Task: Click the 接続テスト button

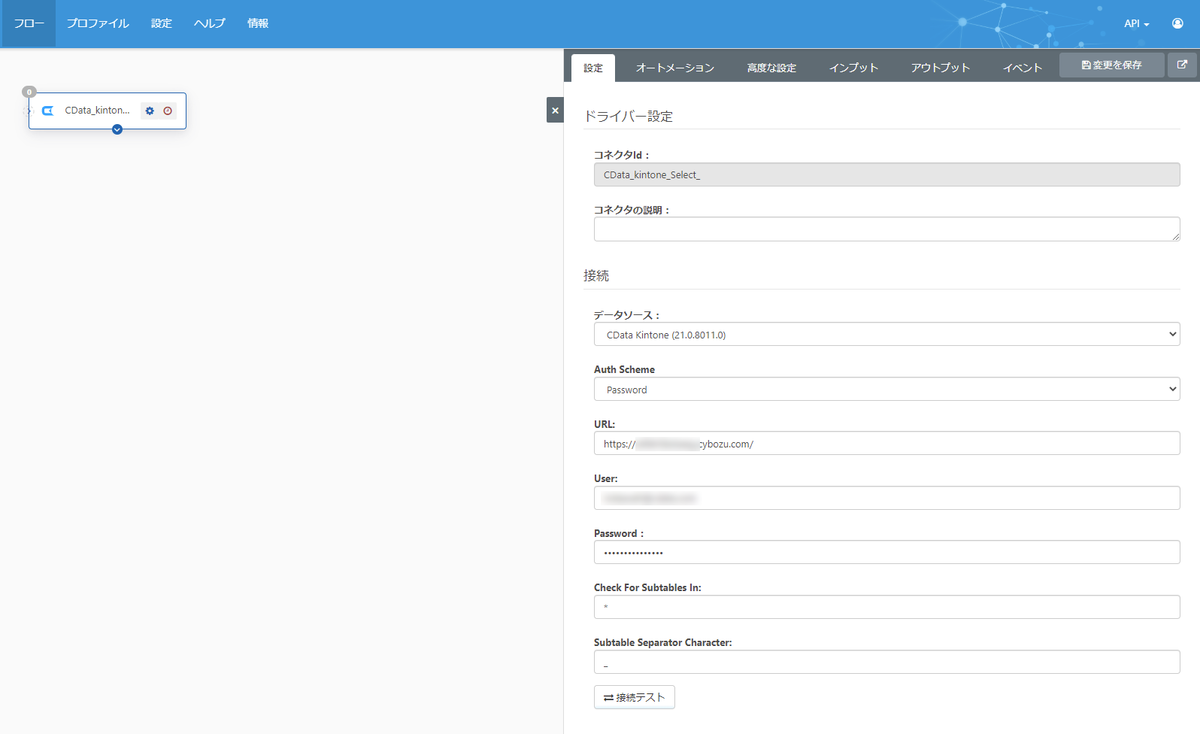Action: (634, 697)
